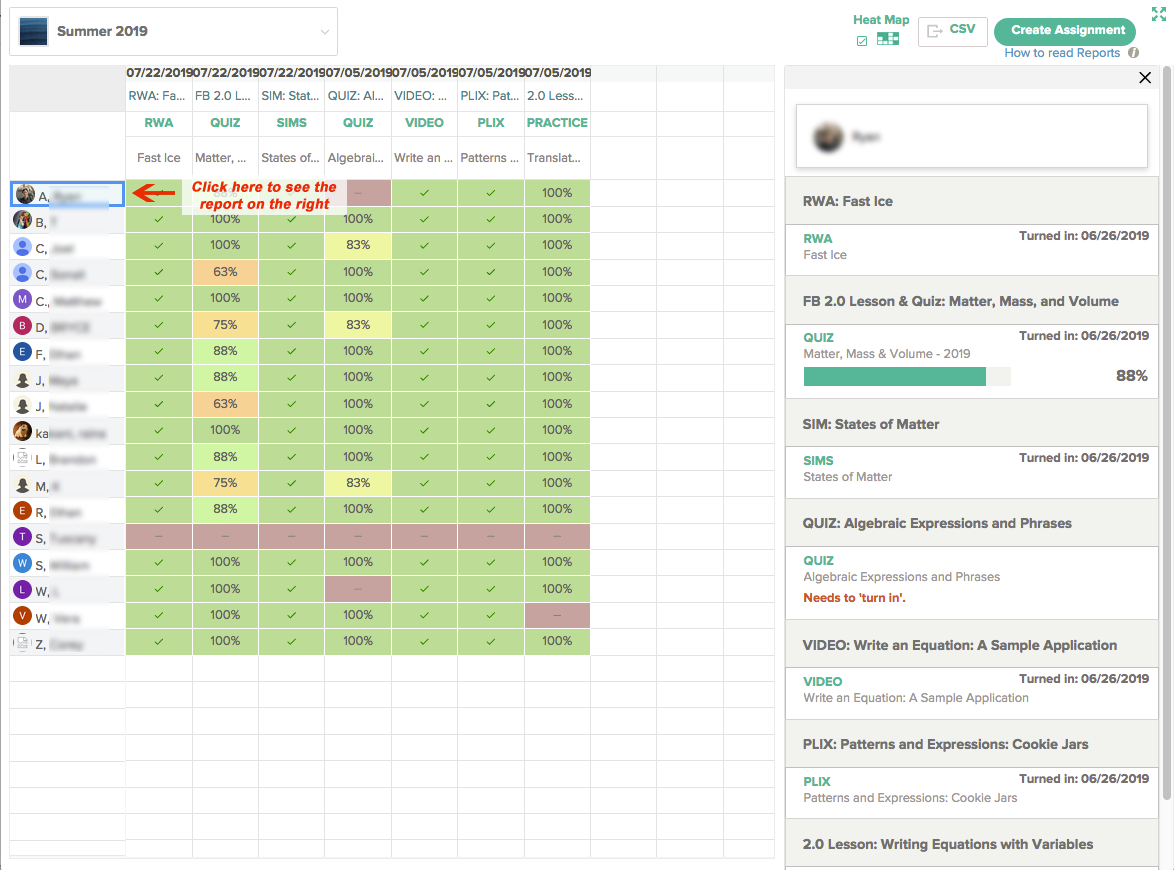
Task: Click the Create Assignment button
Action: (x=1065, y=31)
